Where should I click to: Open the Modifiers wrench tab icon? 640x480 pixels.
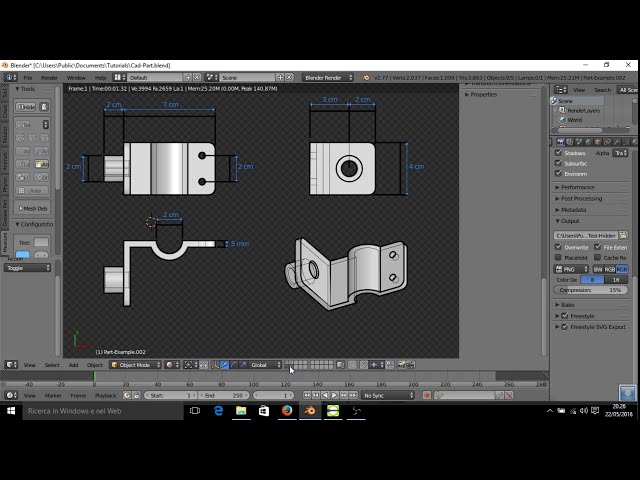[617, 142]
